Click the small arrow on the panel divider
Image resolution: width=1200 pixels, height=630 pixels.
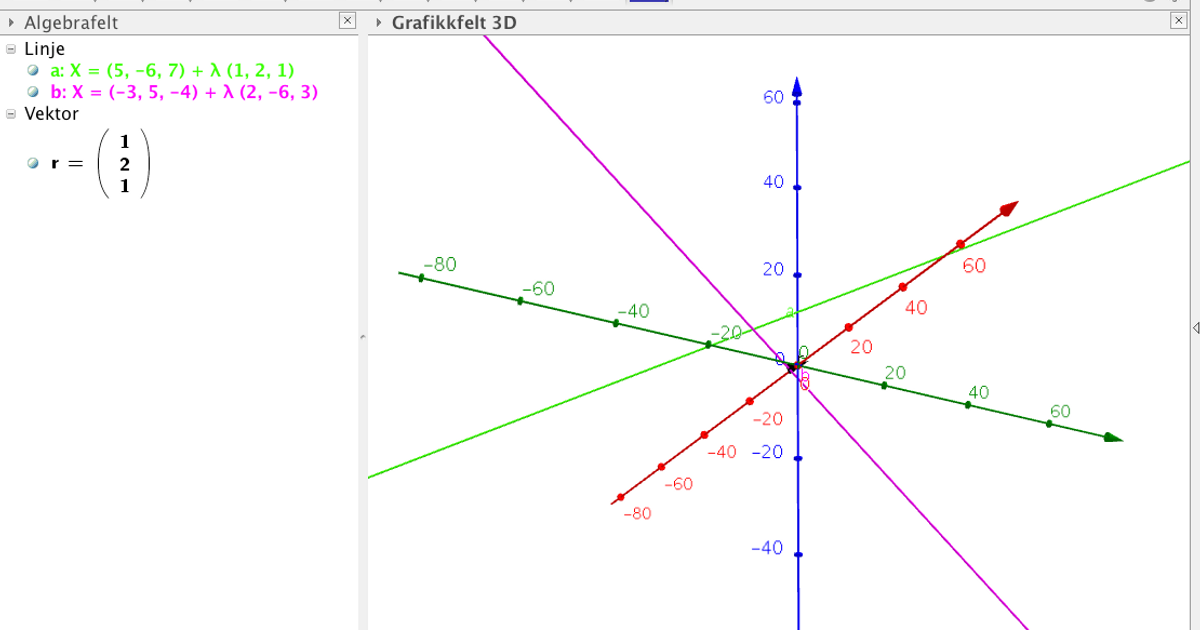pos(363,335)
